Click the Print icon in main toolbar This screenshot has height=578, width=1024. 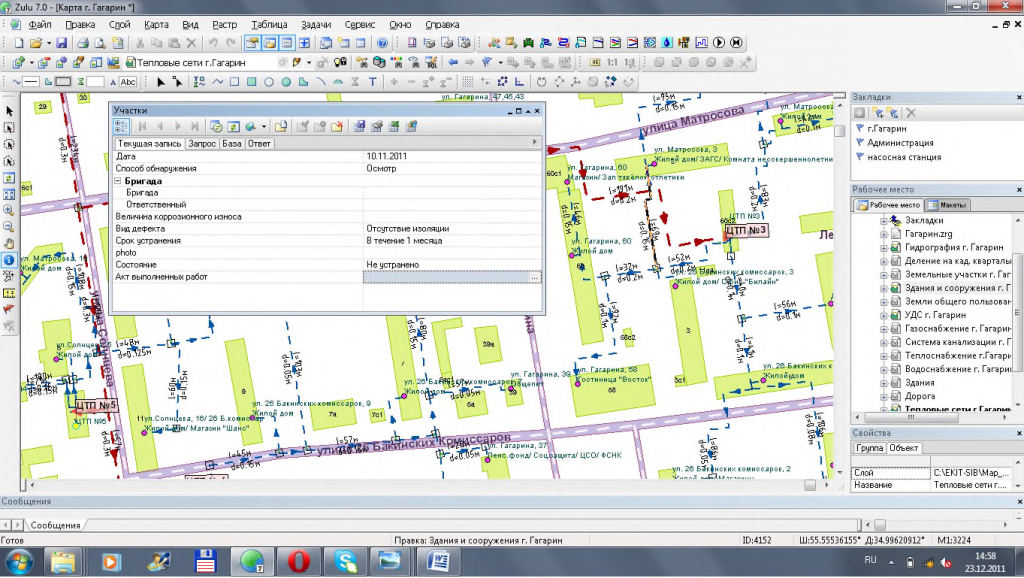tap(84, 43)
